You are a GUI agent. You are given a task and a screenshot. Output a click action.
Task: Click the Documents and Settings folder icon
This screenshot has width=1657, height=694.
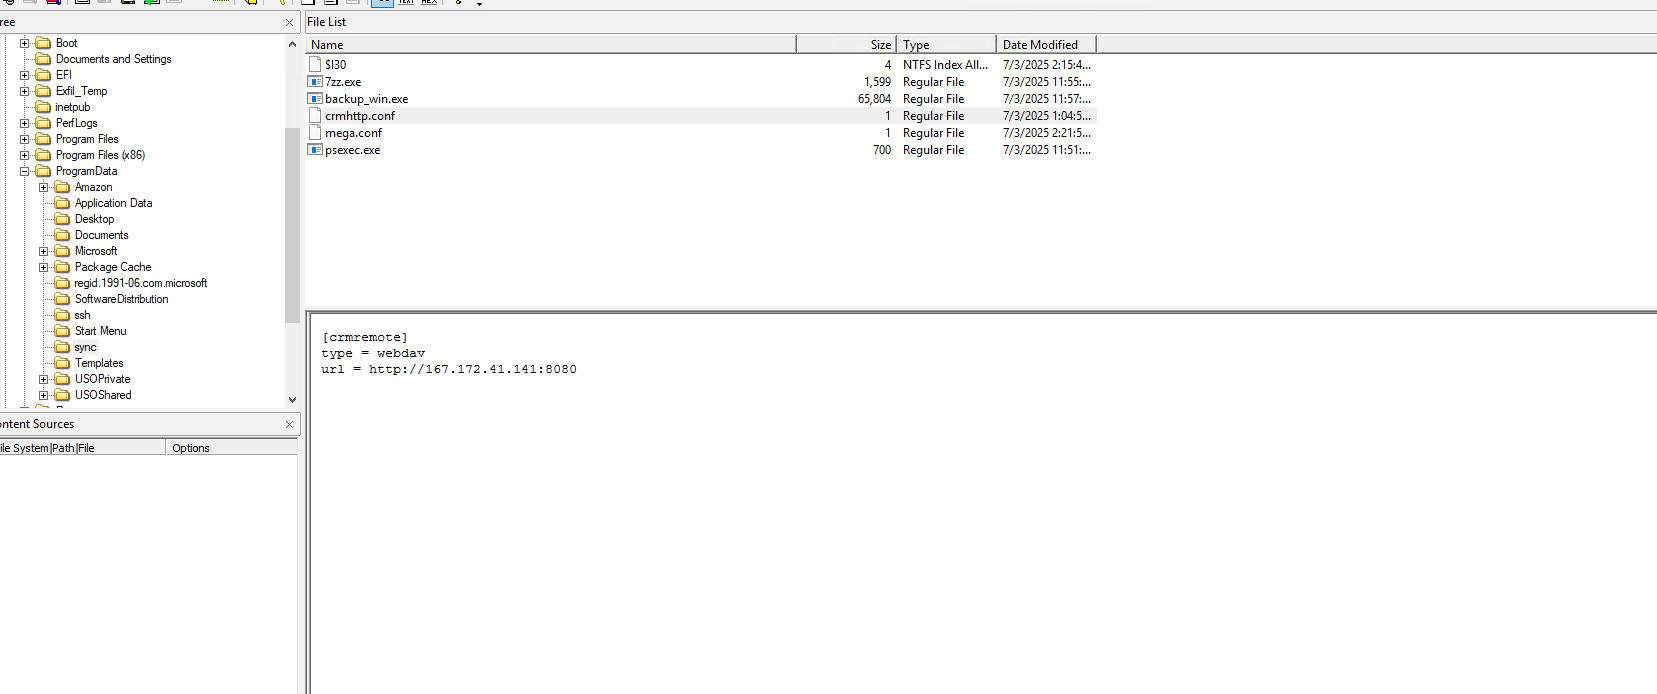[x=43, y=59]
